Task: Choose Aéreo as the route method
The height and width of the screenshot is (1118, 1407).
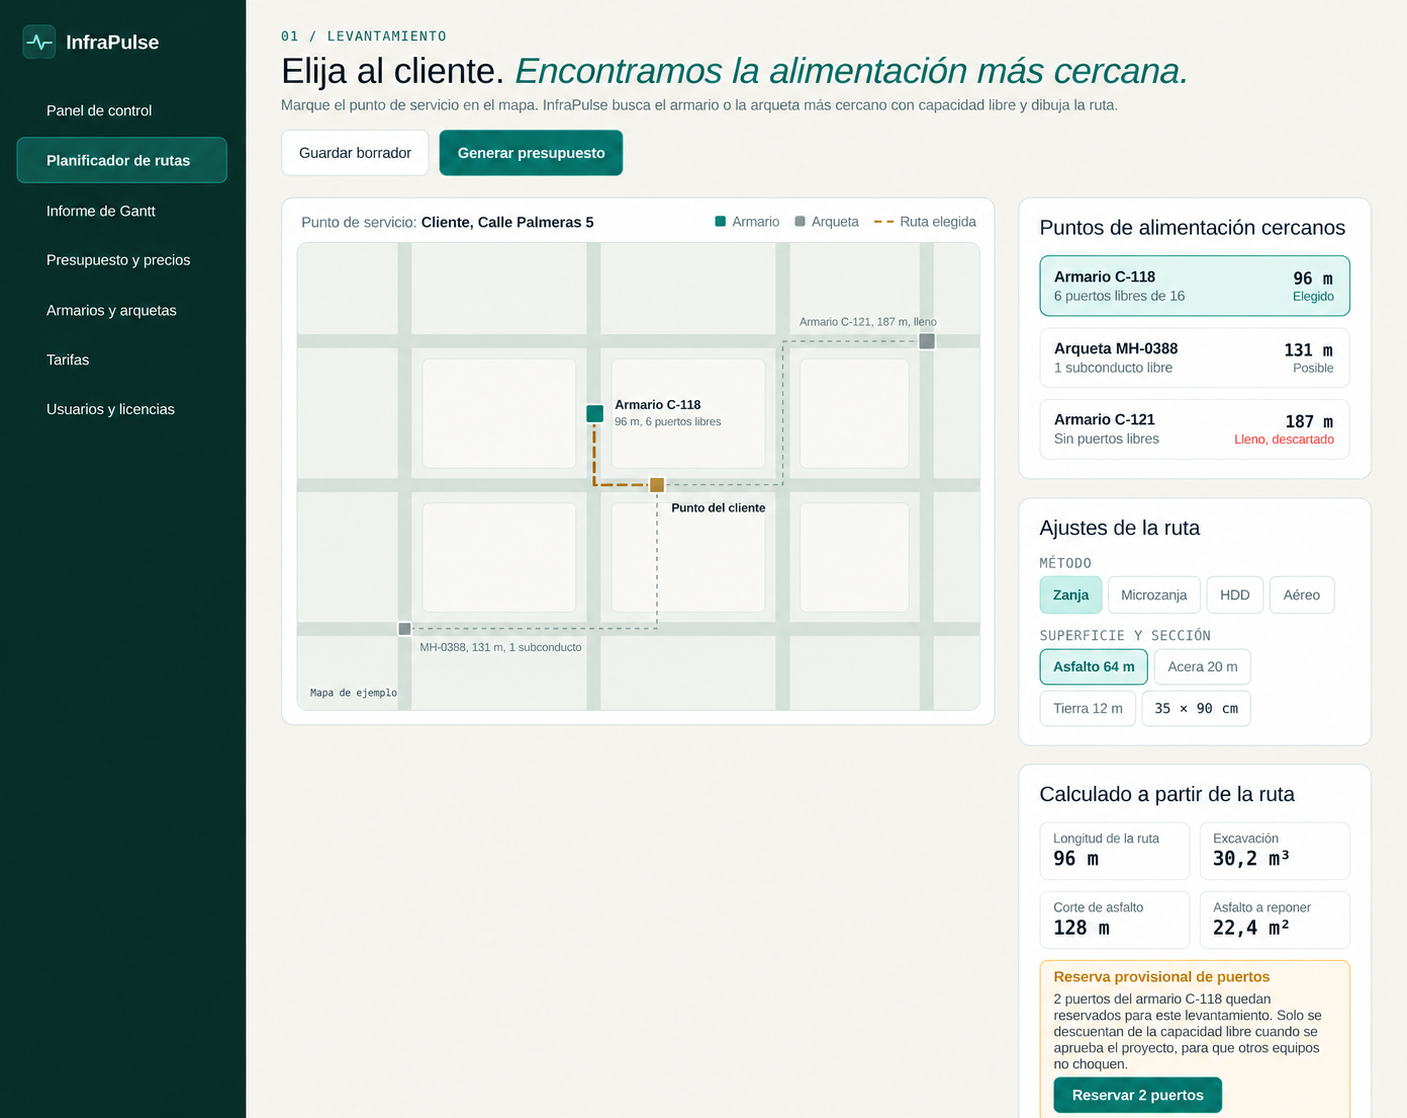Action: pyautogui.click(x=1301, y=595)
